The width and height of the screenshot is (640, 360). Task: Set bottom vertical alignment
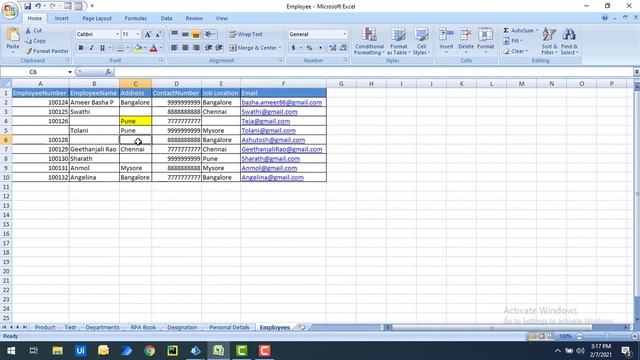point(196,34)
